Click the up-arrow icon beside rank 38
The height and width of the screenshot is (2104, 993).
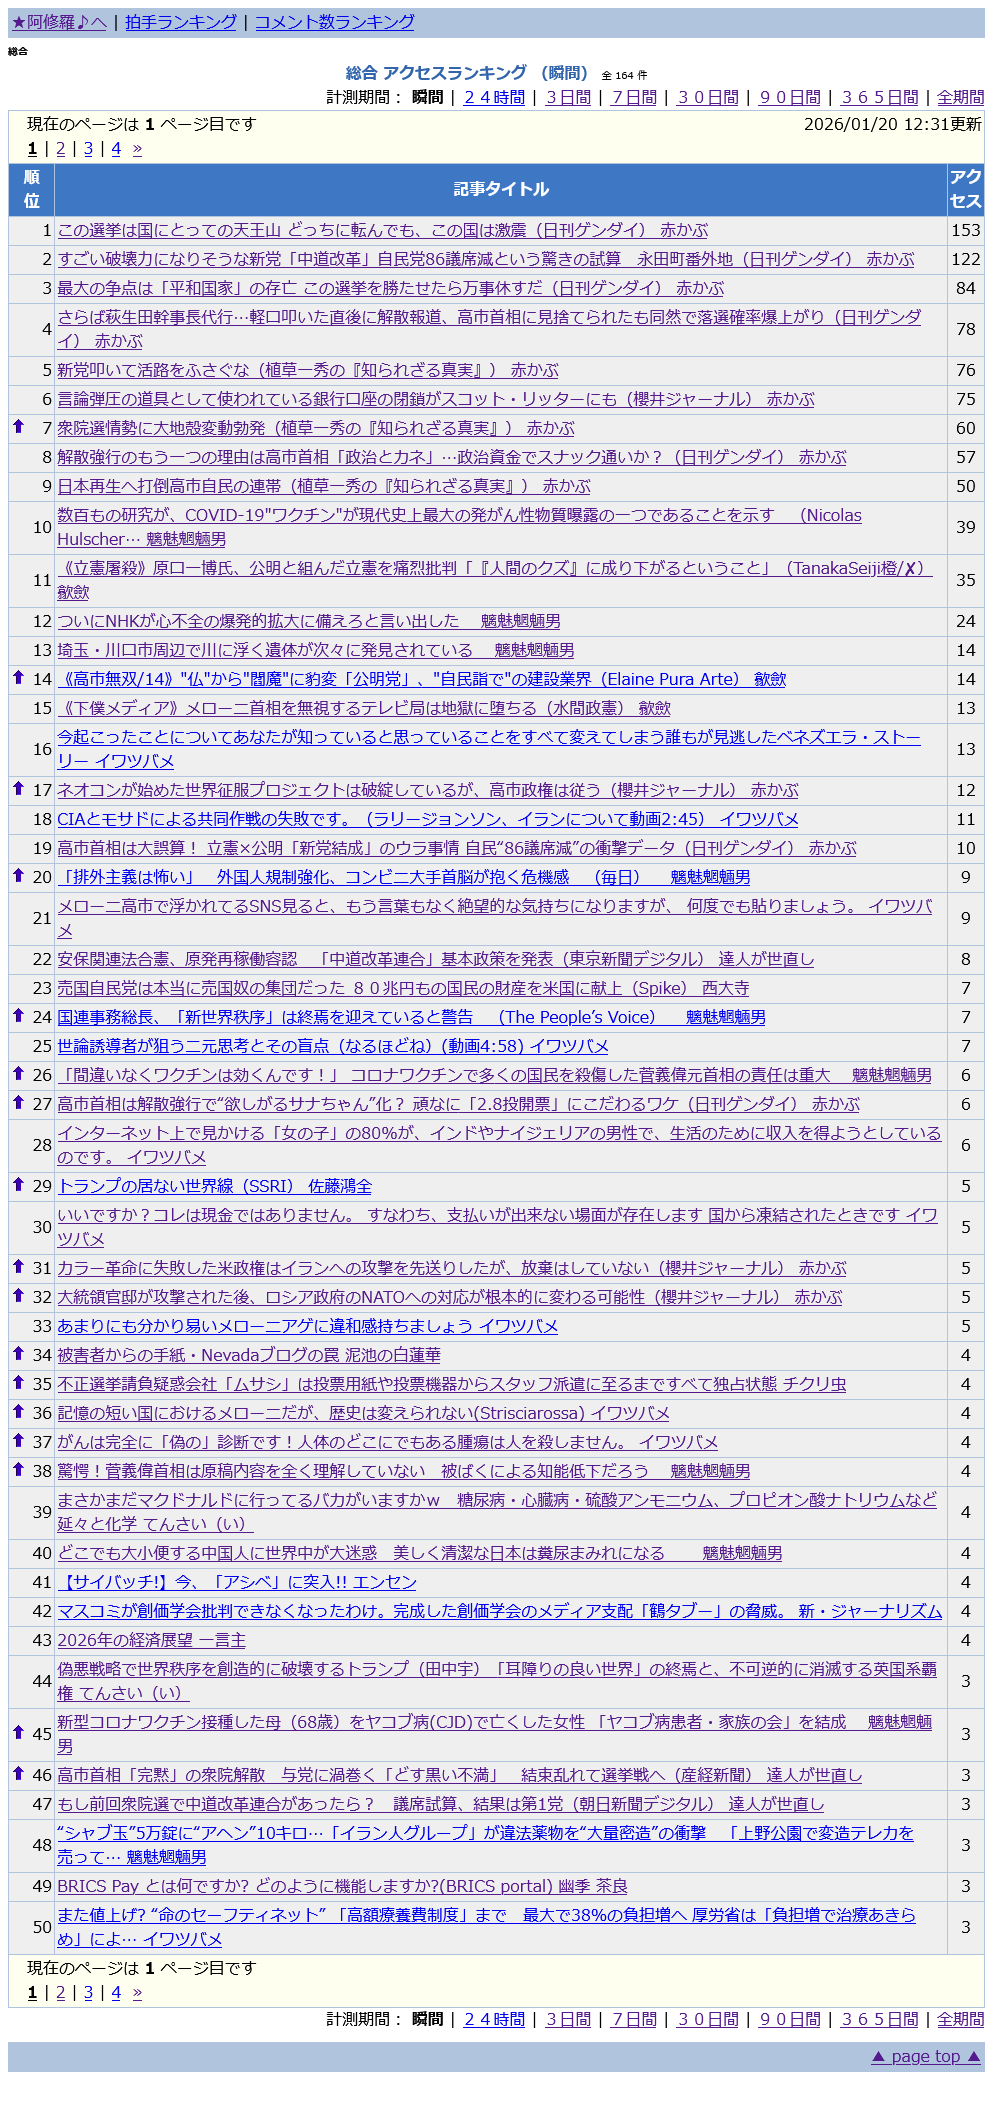click(x=18, y=1470)
